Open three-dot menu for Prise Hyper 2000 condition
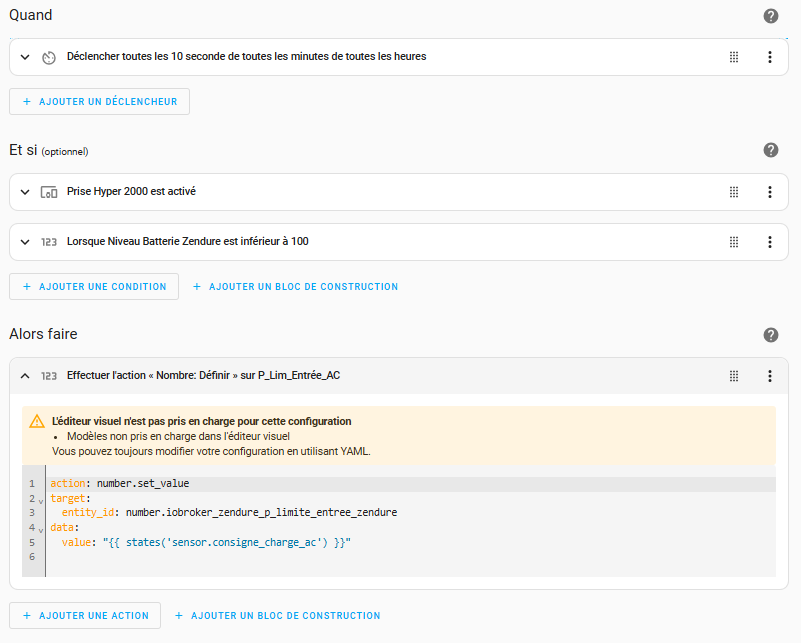The width and height of the screenshot is (801, 643). [x=769, y=192]
